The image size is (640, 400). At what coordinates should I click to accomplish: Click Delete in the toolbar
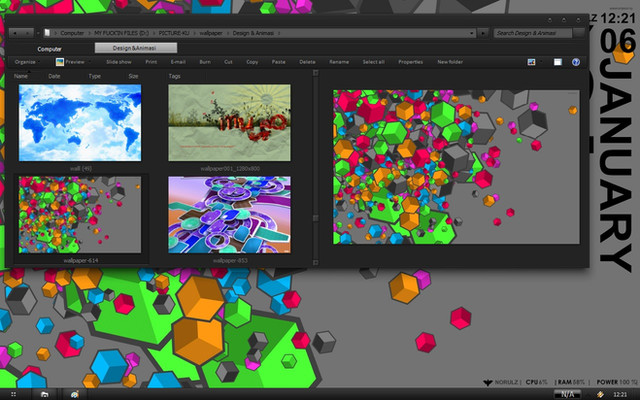click(307, 62)
